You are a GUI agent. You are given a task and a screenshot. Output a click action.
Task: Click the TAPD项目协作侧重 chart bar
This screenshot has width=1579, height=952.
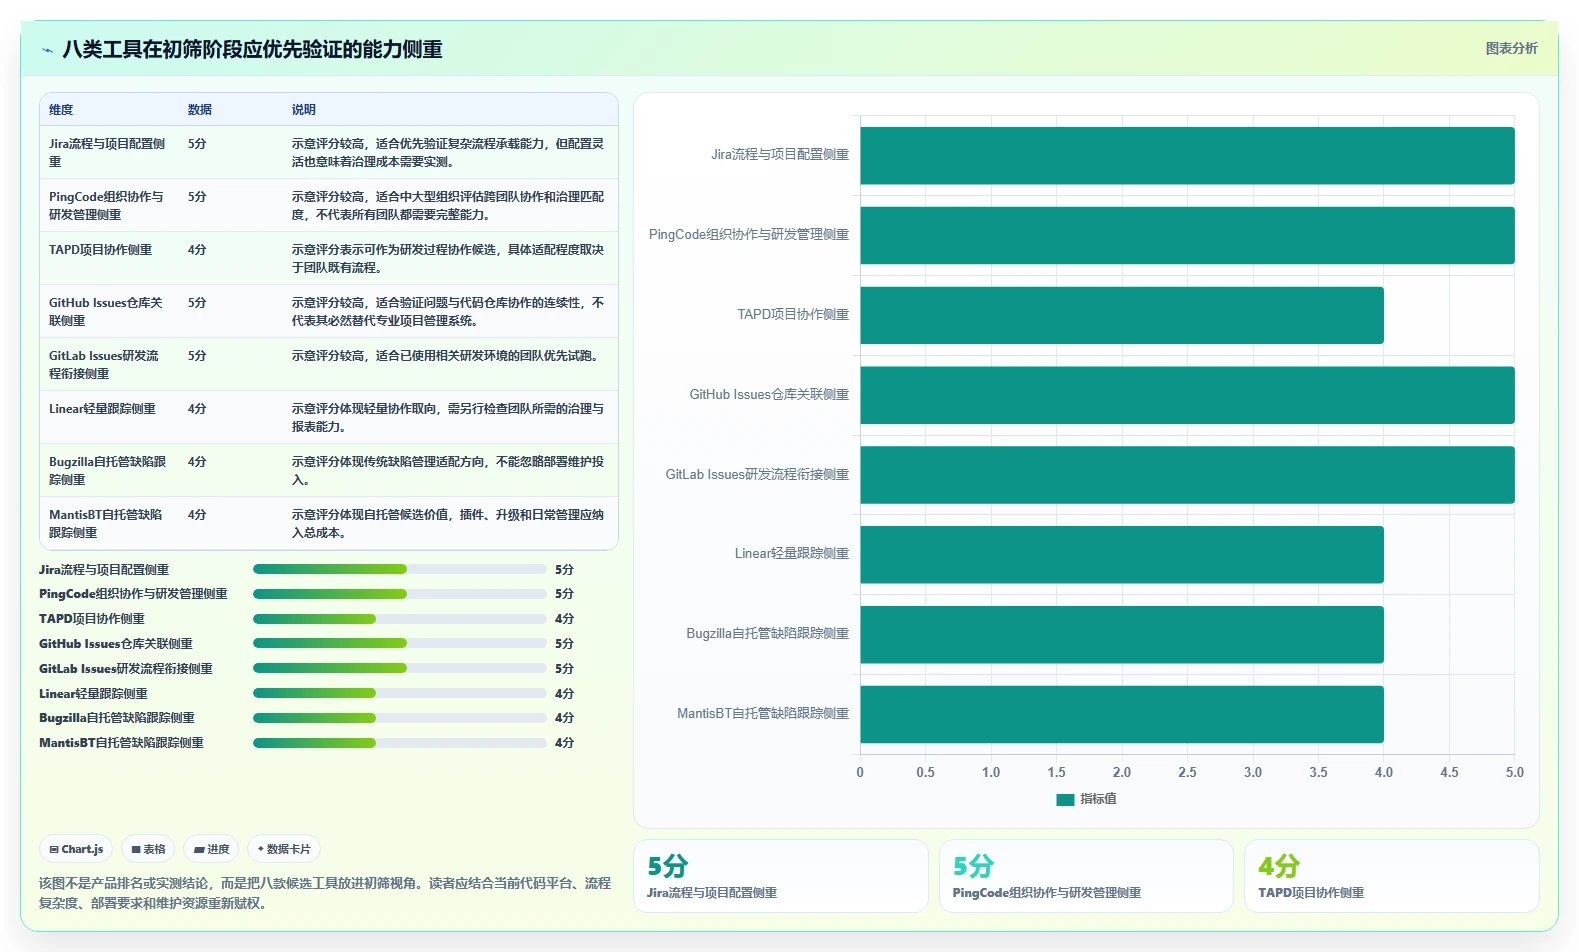(x=1122, y=315)
